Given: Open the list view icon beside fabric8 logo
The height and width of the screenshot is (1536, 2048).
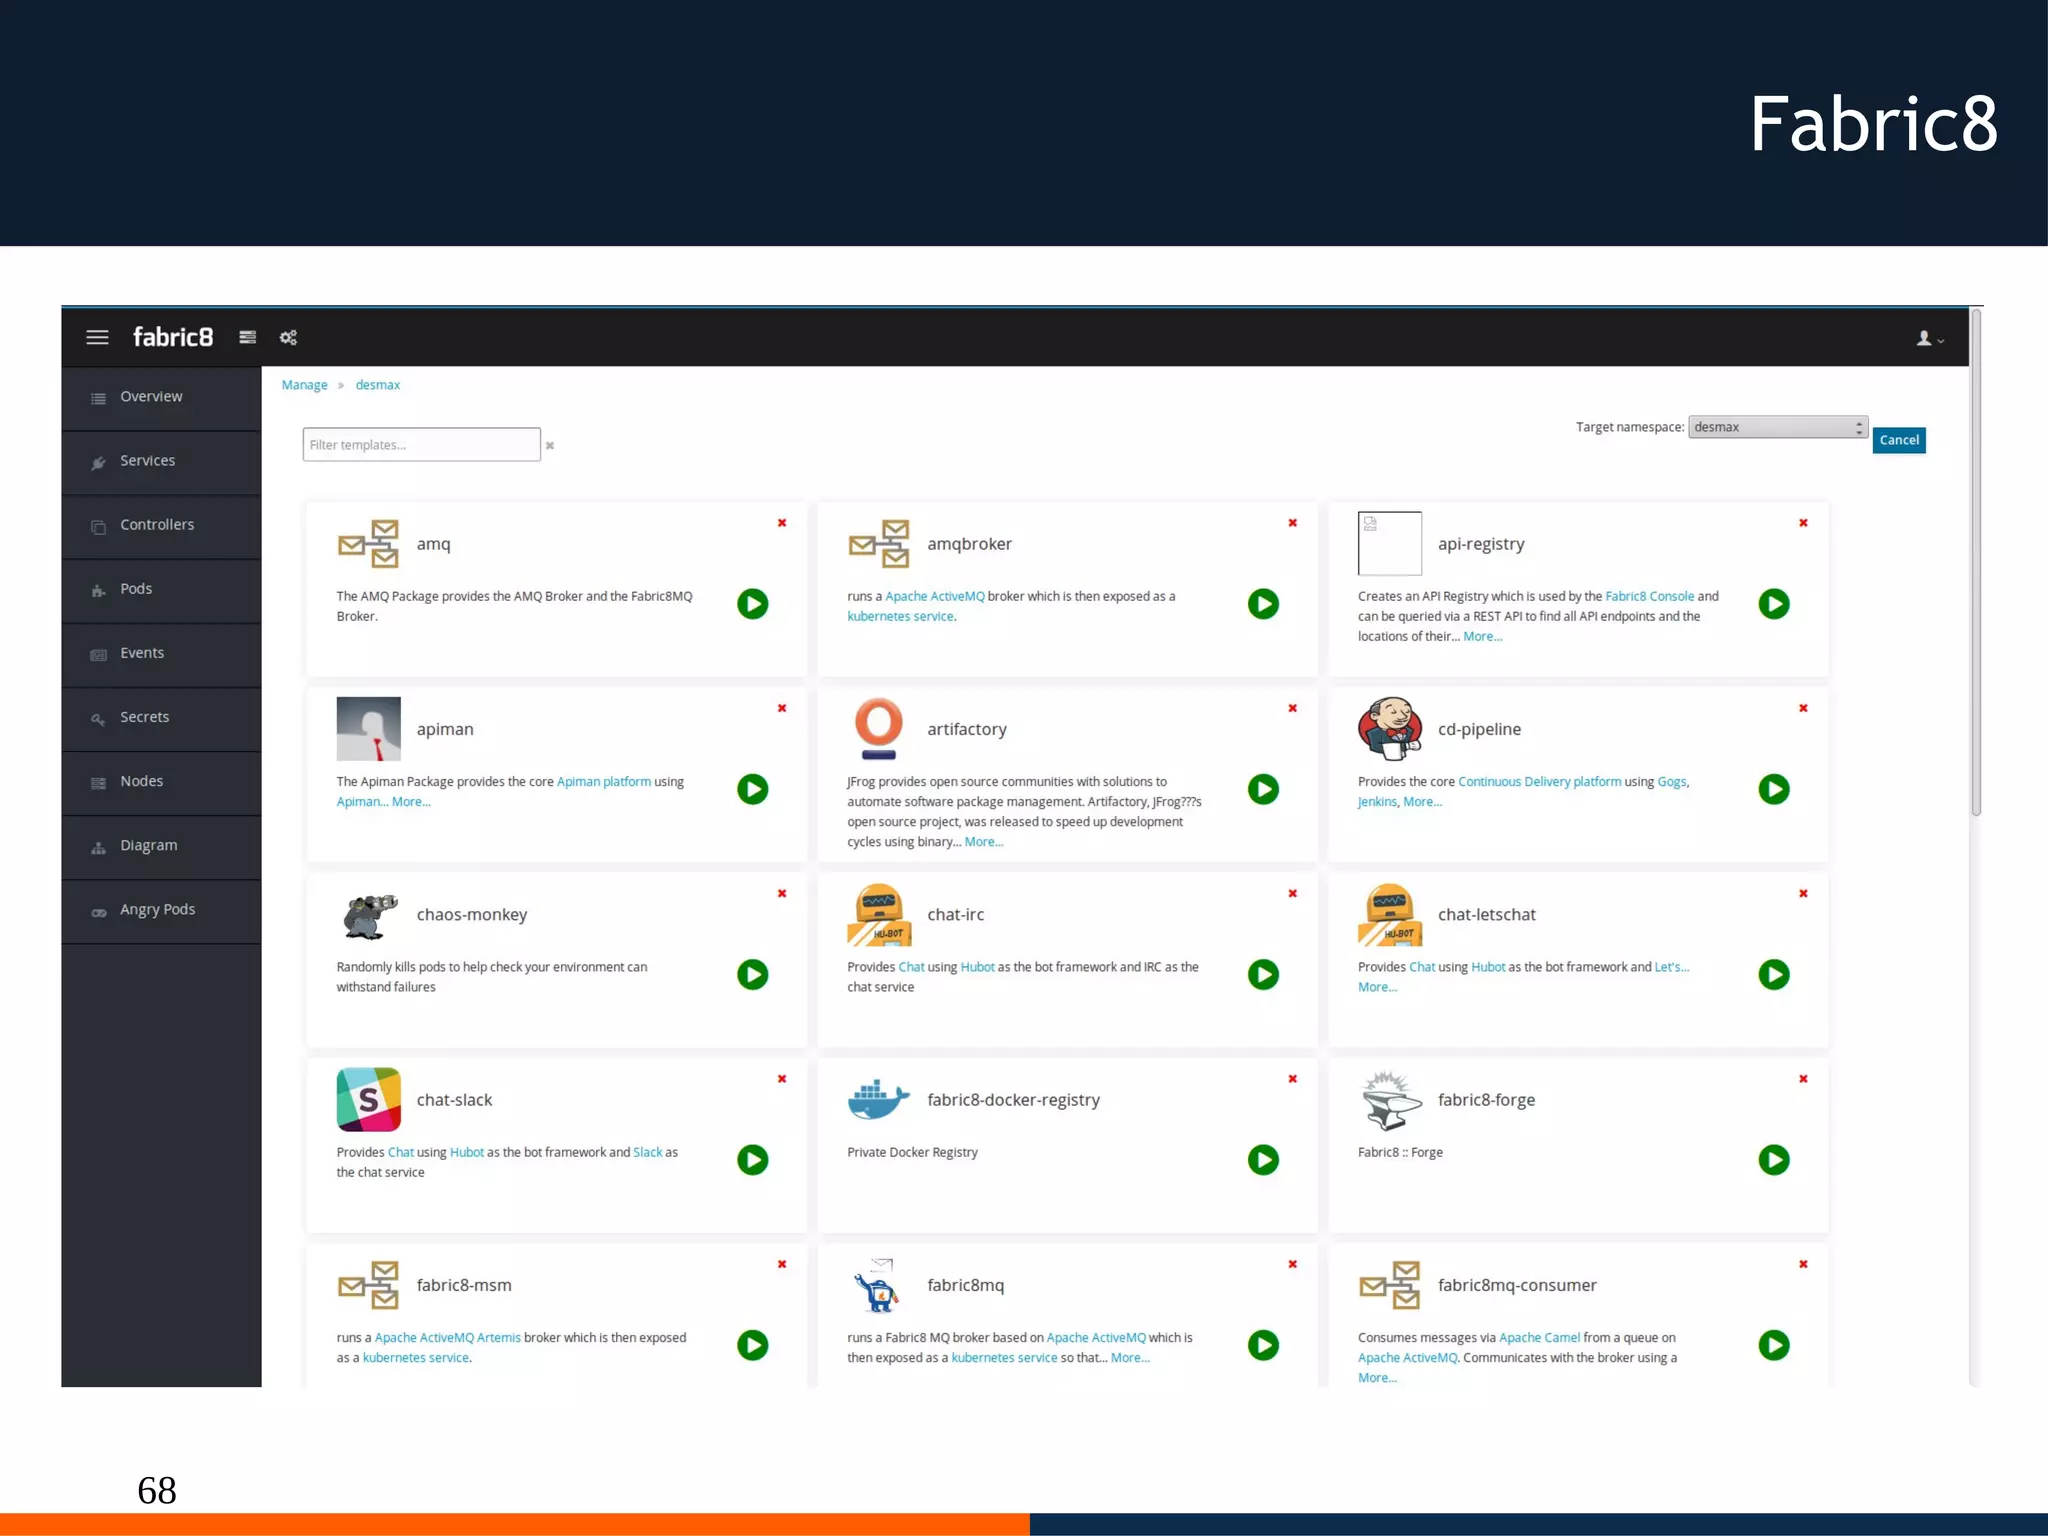Looking at the screenshot, I should [247, 337].
